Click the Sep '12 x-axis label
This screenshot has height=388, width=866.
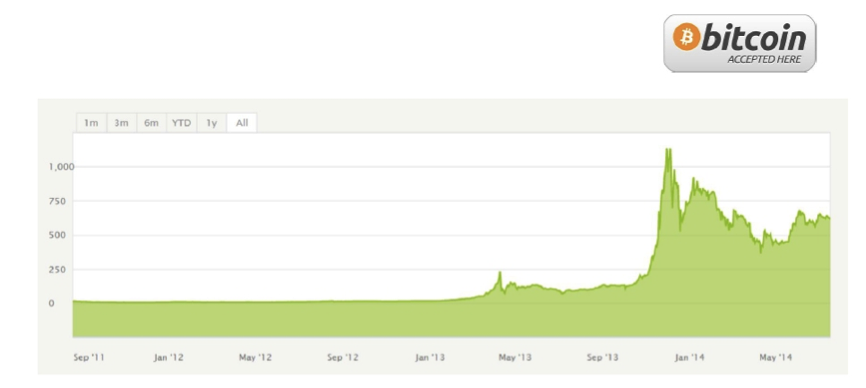click(342, 358)
